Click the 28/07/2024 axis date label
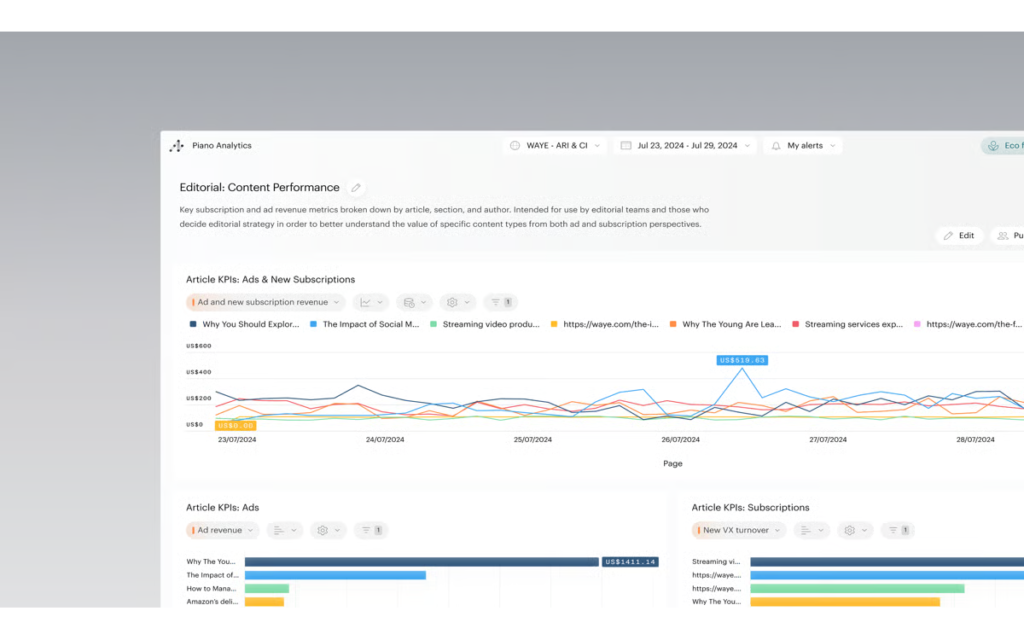 click(x=976, y=440)
